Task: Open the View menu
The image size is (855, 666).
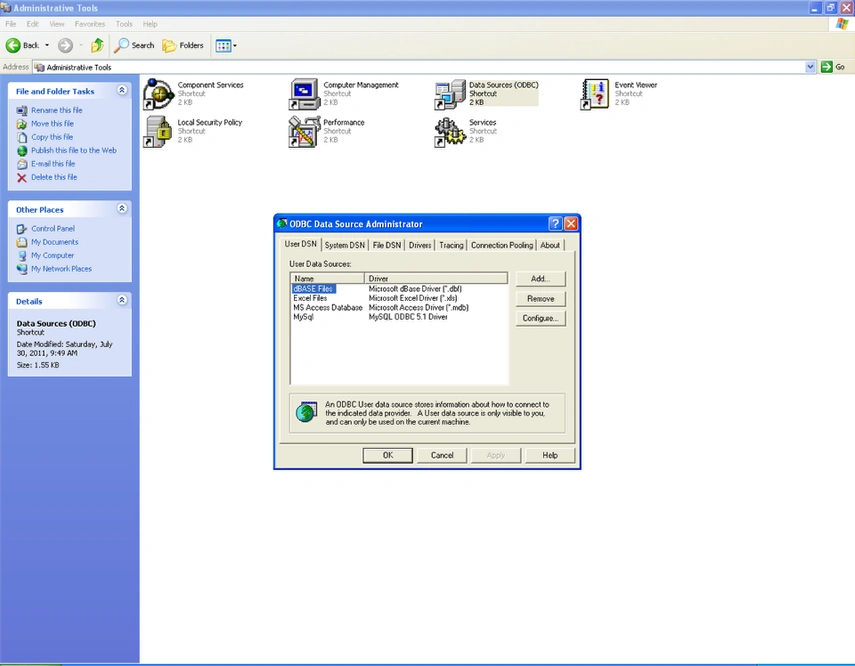Action: point(57,24)
